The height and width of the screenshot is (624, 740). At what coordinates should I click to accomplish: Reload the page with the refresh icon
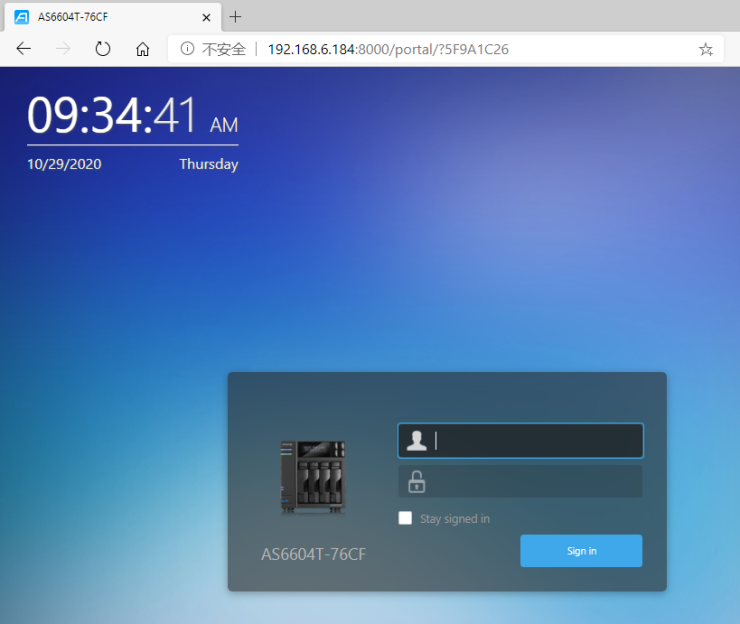[x=102, y=49]
